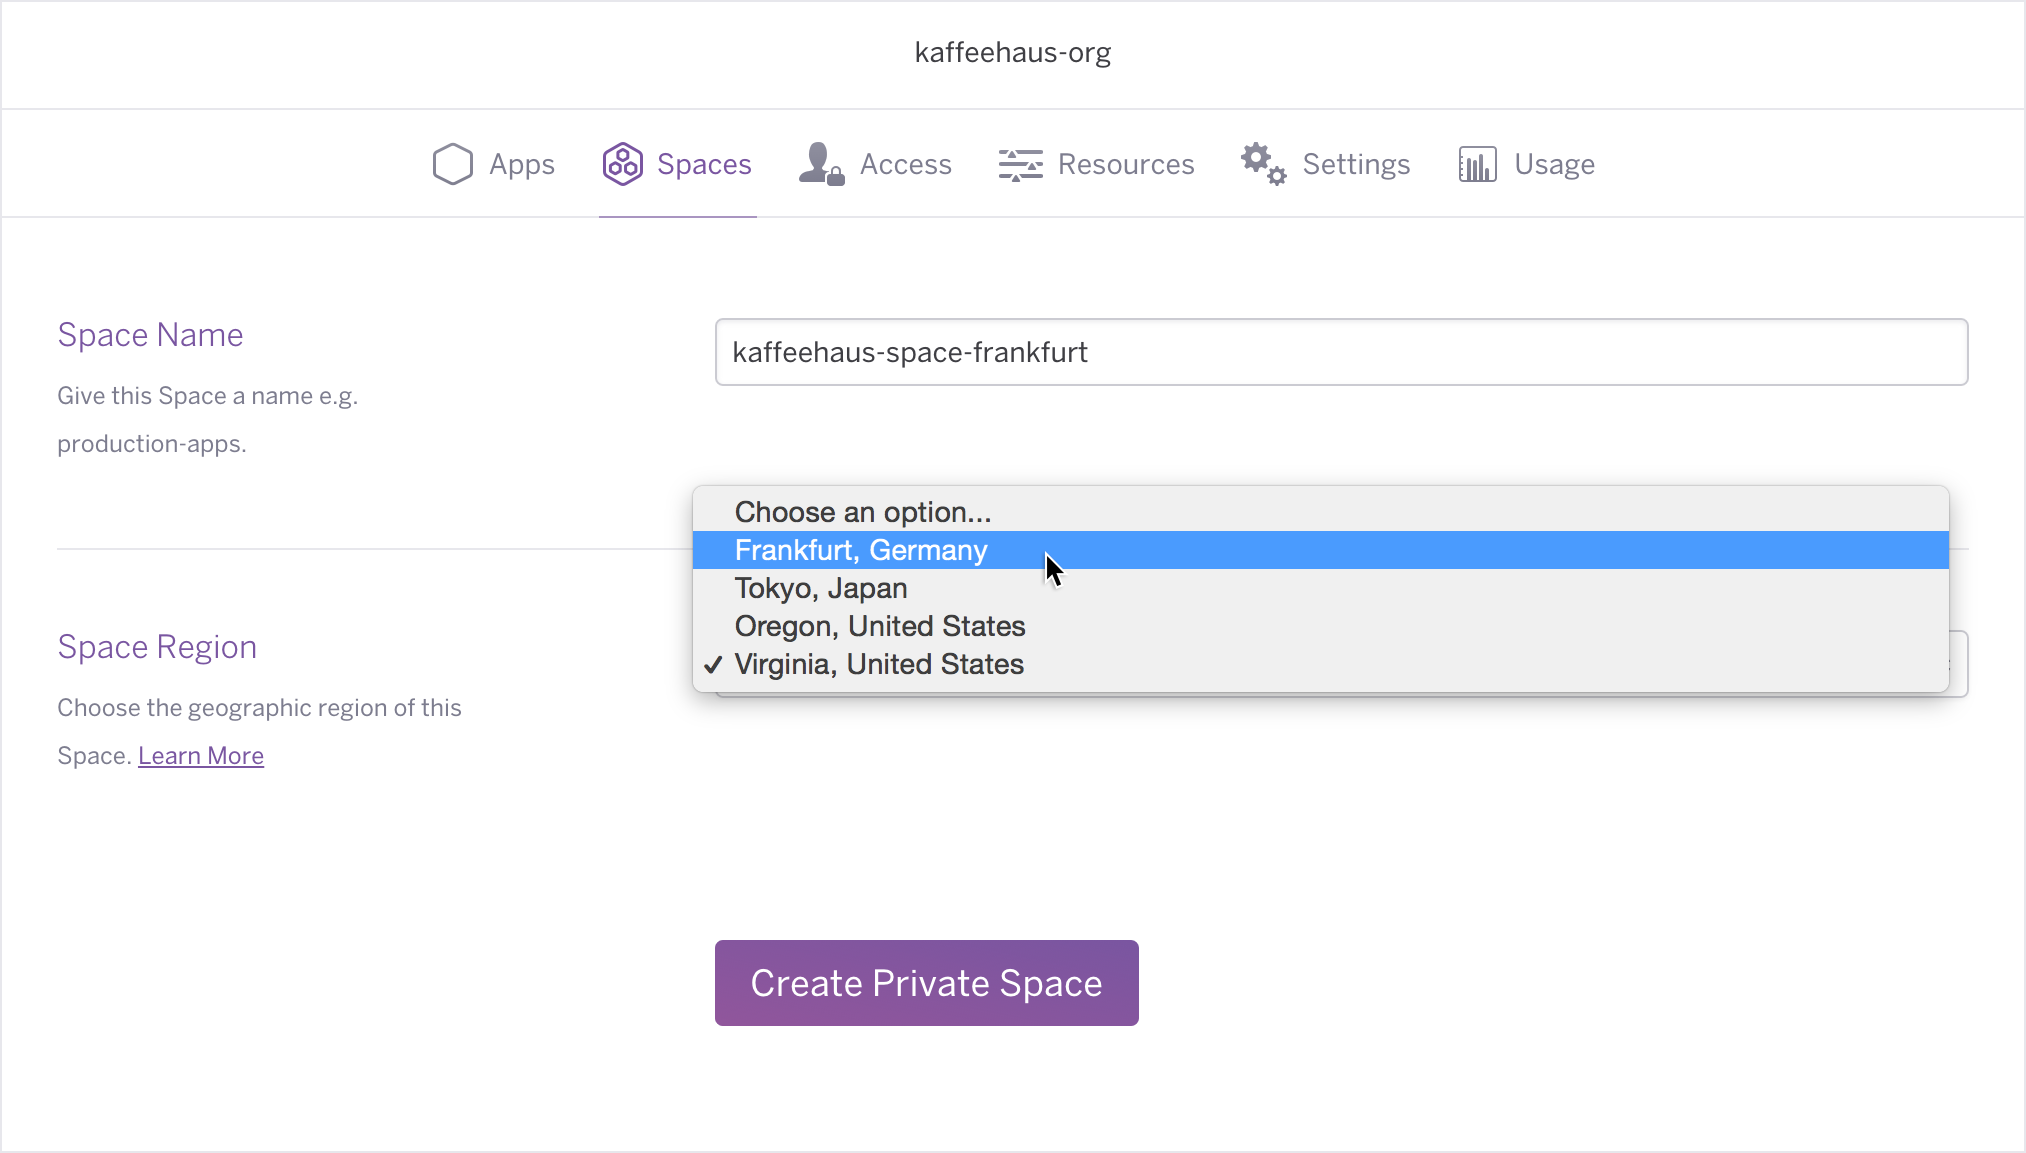
Task: Switch to the Access tab
Action: [x=905, y=164]
